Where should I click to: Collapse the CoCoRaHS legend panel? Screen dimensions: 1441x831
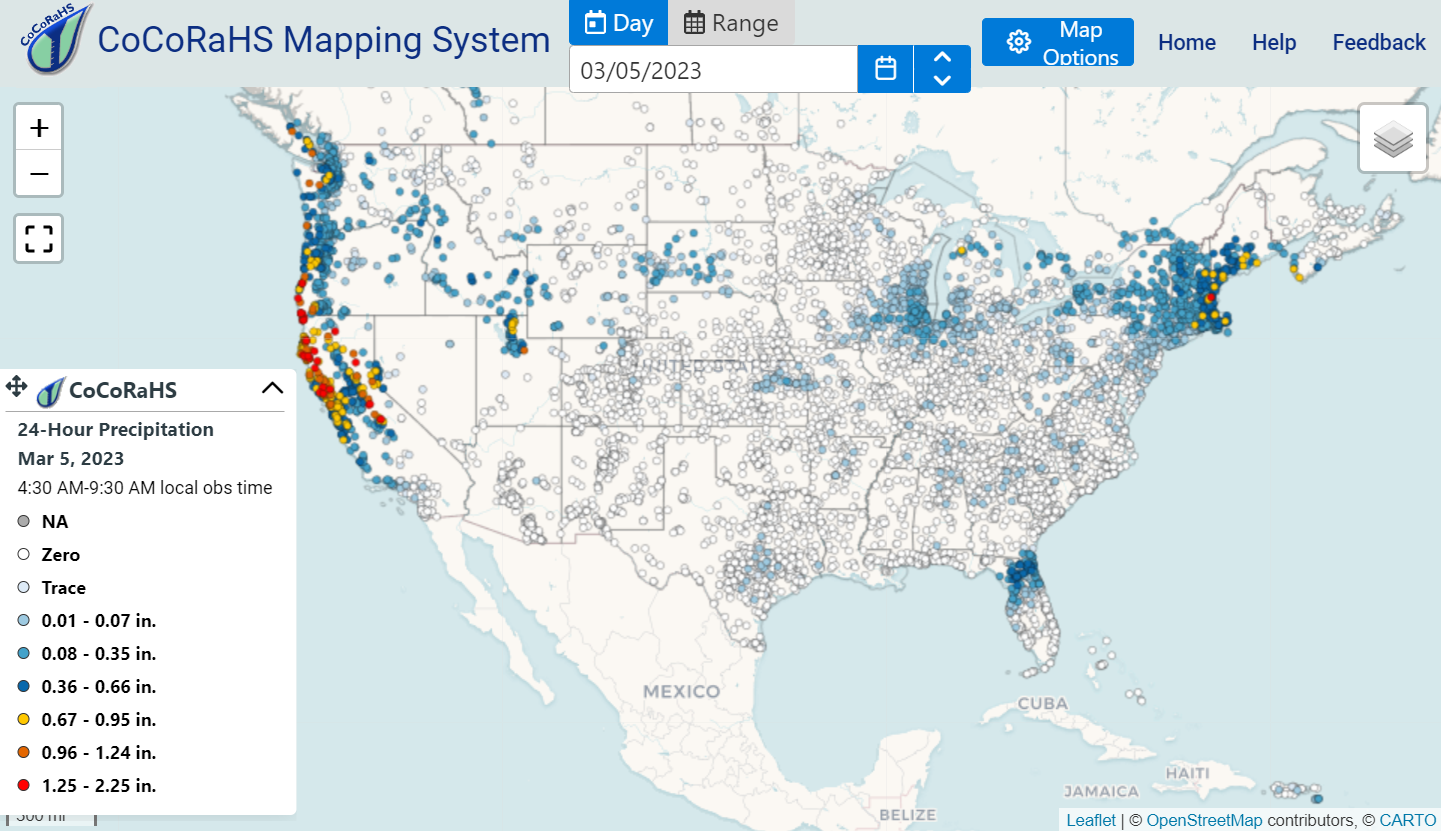pos(272,388)
